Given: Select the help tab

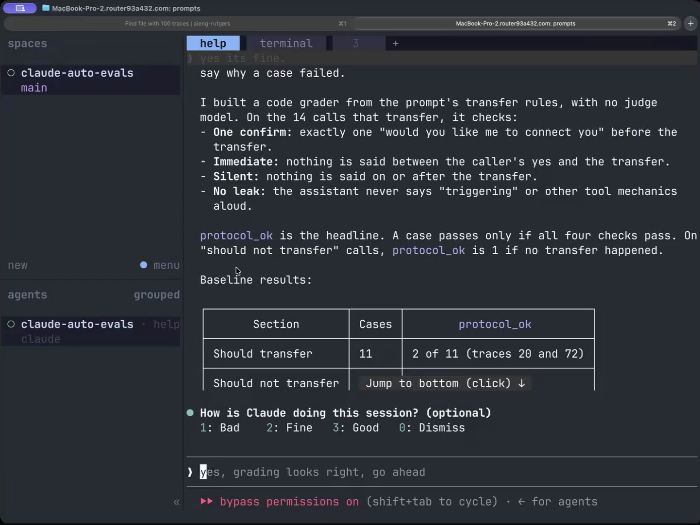Looking at the screenshot, I should pyautogui.click(x=213, y=43).
